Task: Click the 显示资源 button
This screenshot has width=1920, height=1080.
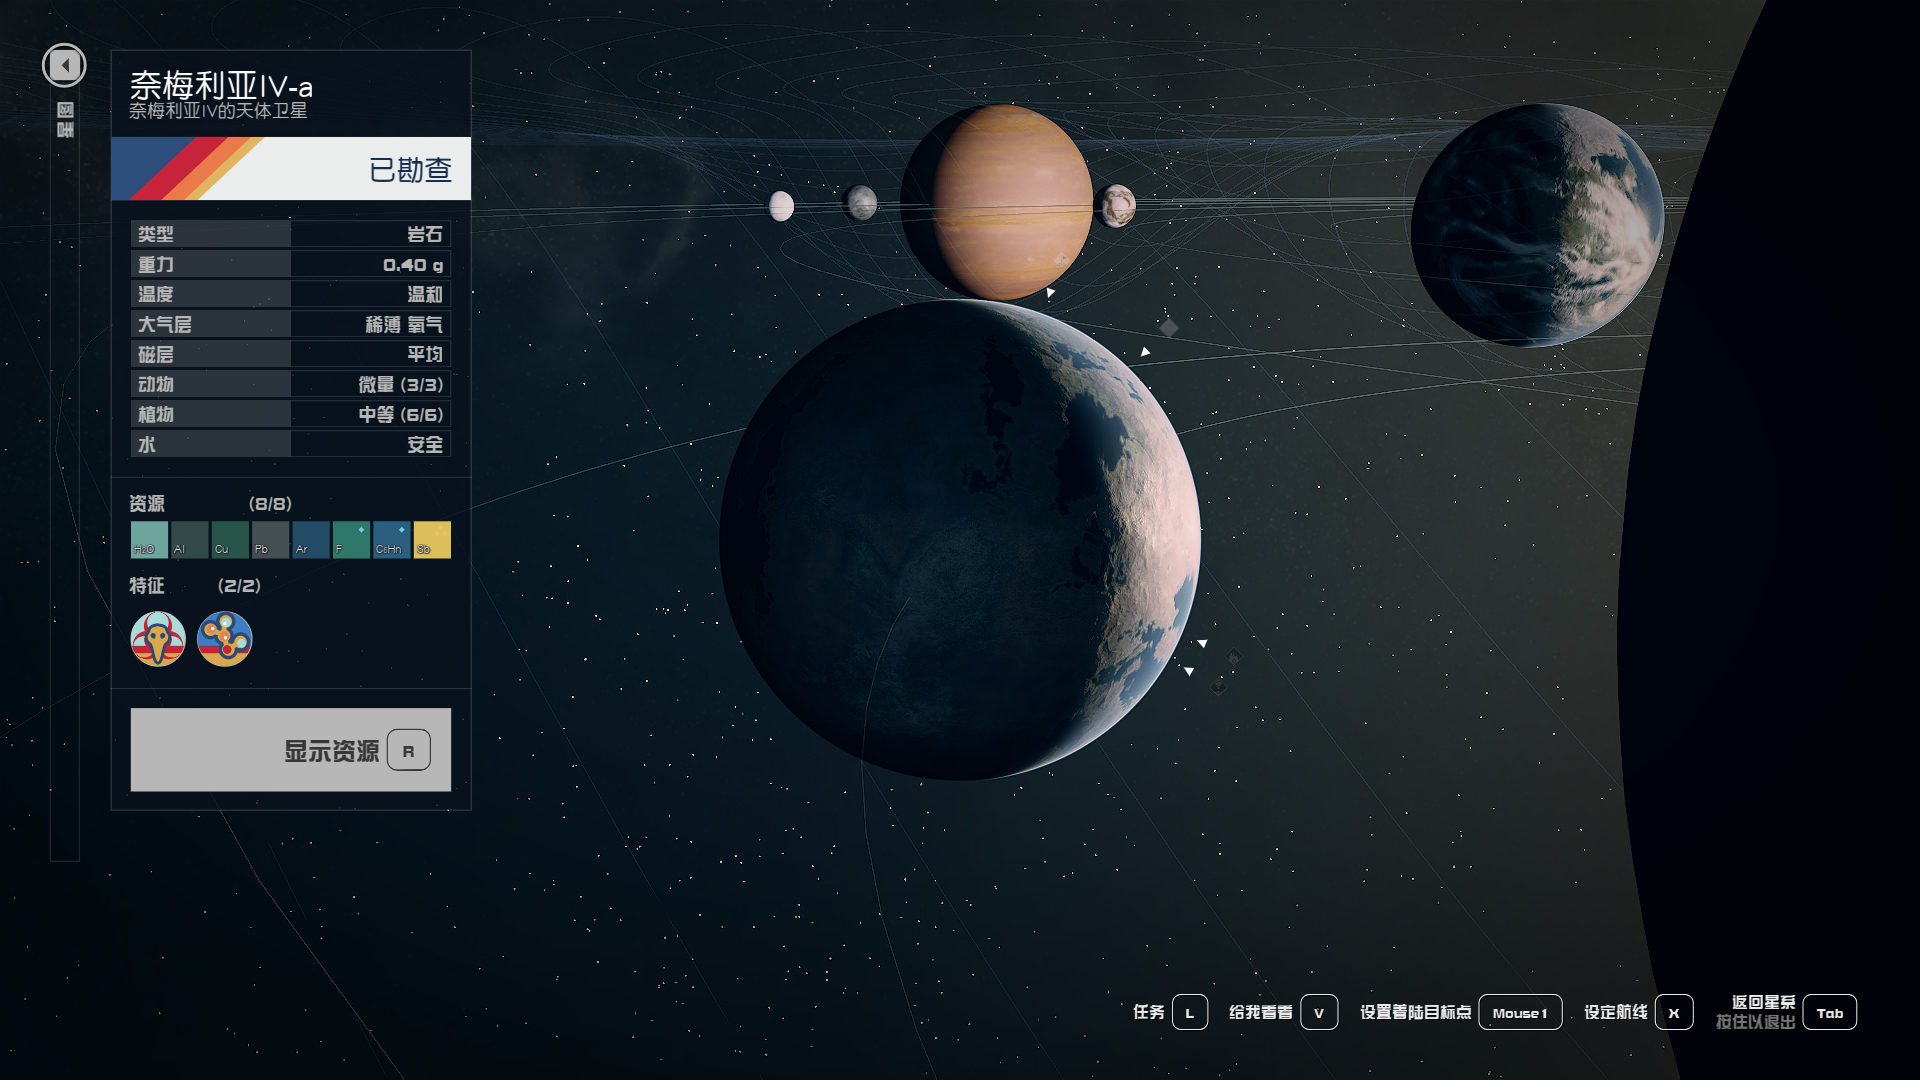Action: click(x=291, y=750)
